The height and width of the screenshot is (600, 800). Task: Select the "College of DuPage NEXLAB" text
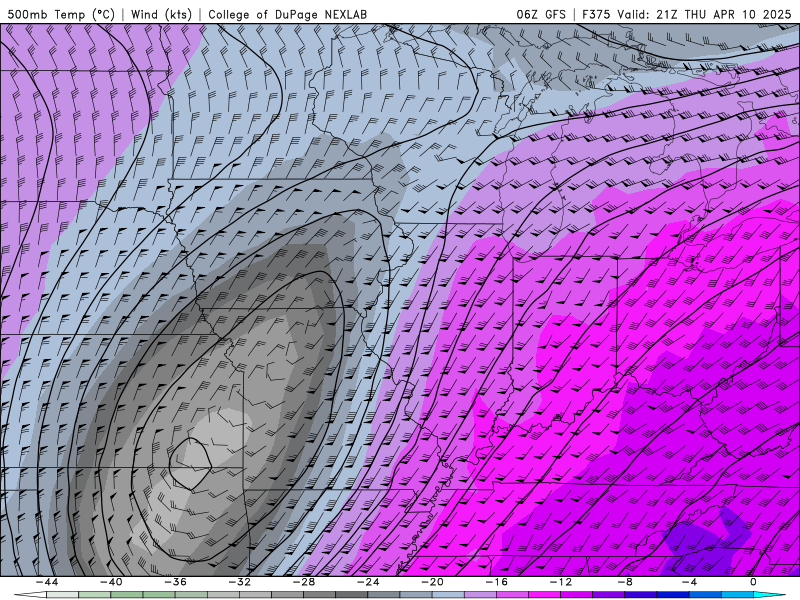click(x=287, y=14)
